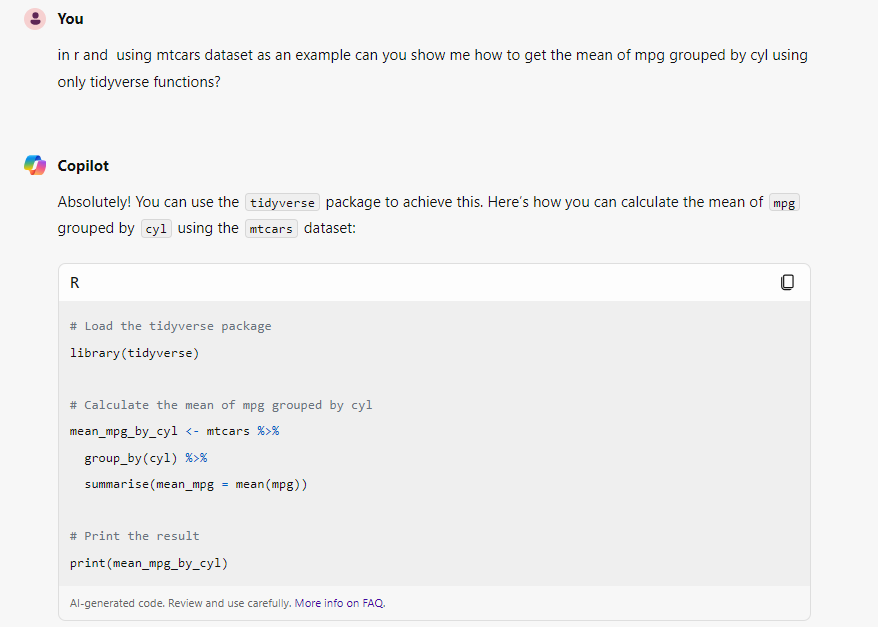
Task: Click the mpg inline code chip
Action: [784, 202]
